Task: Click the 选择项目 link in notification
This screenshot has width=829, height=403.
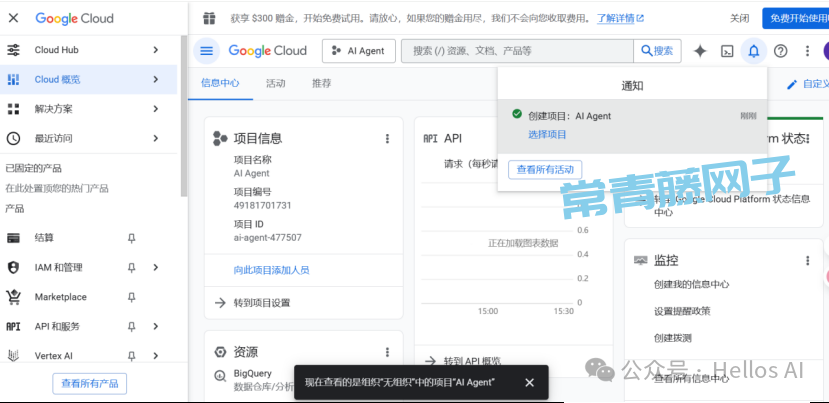Action: pos(547,134)
